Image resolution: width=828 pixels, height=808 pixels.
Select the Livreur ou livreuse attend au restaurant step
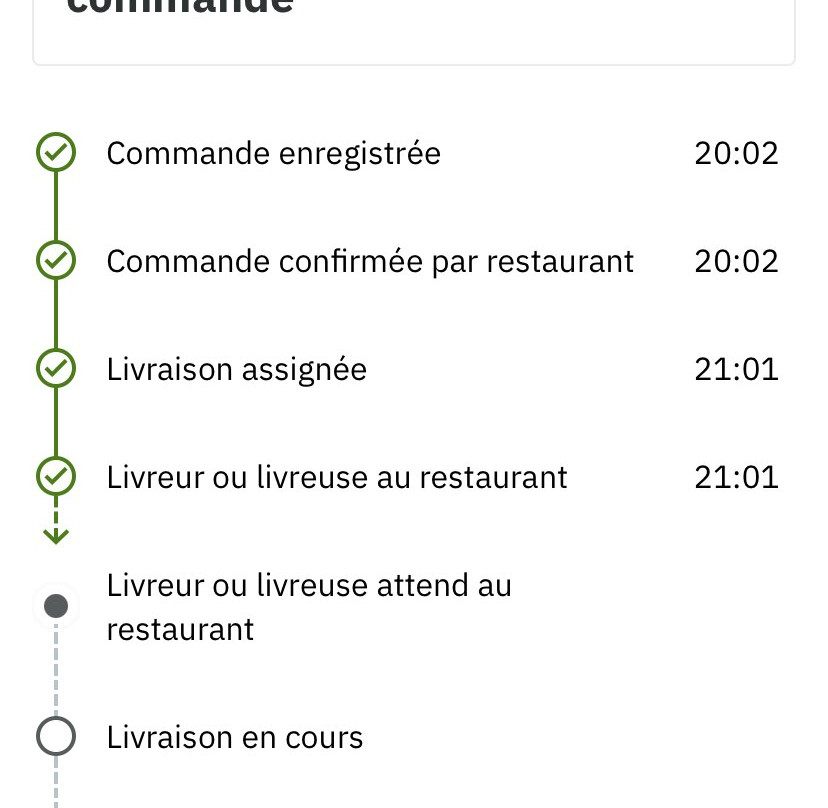click(309, 607)
